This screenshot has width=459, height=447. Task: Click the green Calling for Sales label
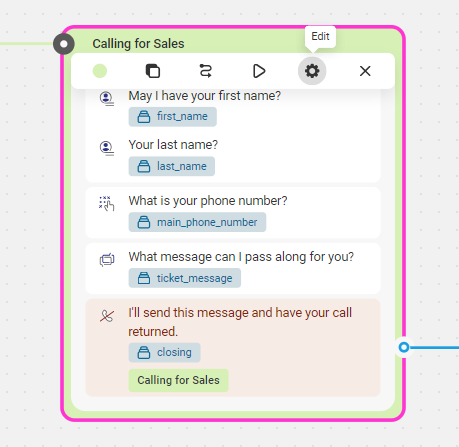coord(178,380)
